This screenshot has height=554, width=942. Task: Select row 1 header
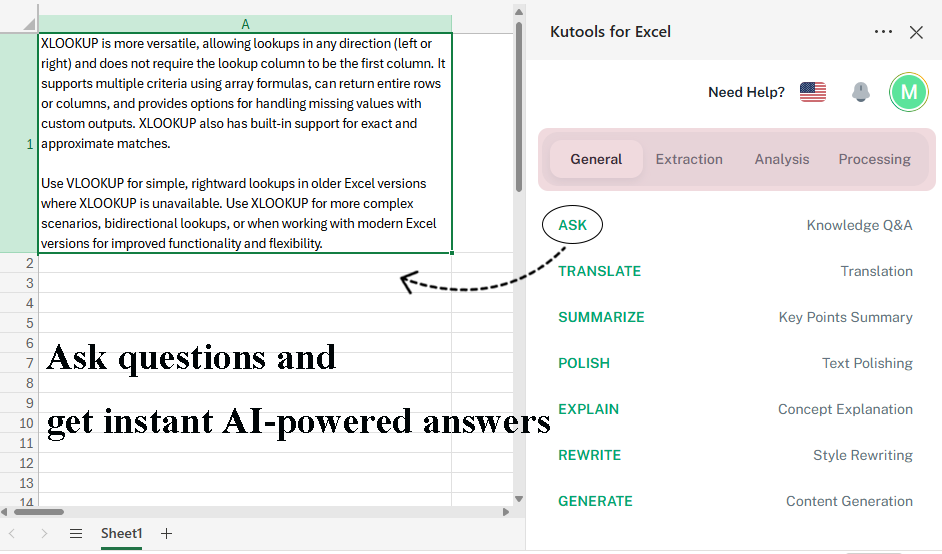tap(19, 143)
